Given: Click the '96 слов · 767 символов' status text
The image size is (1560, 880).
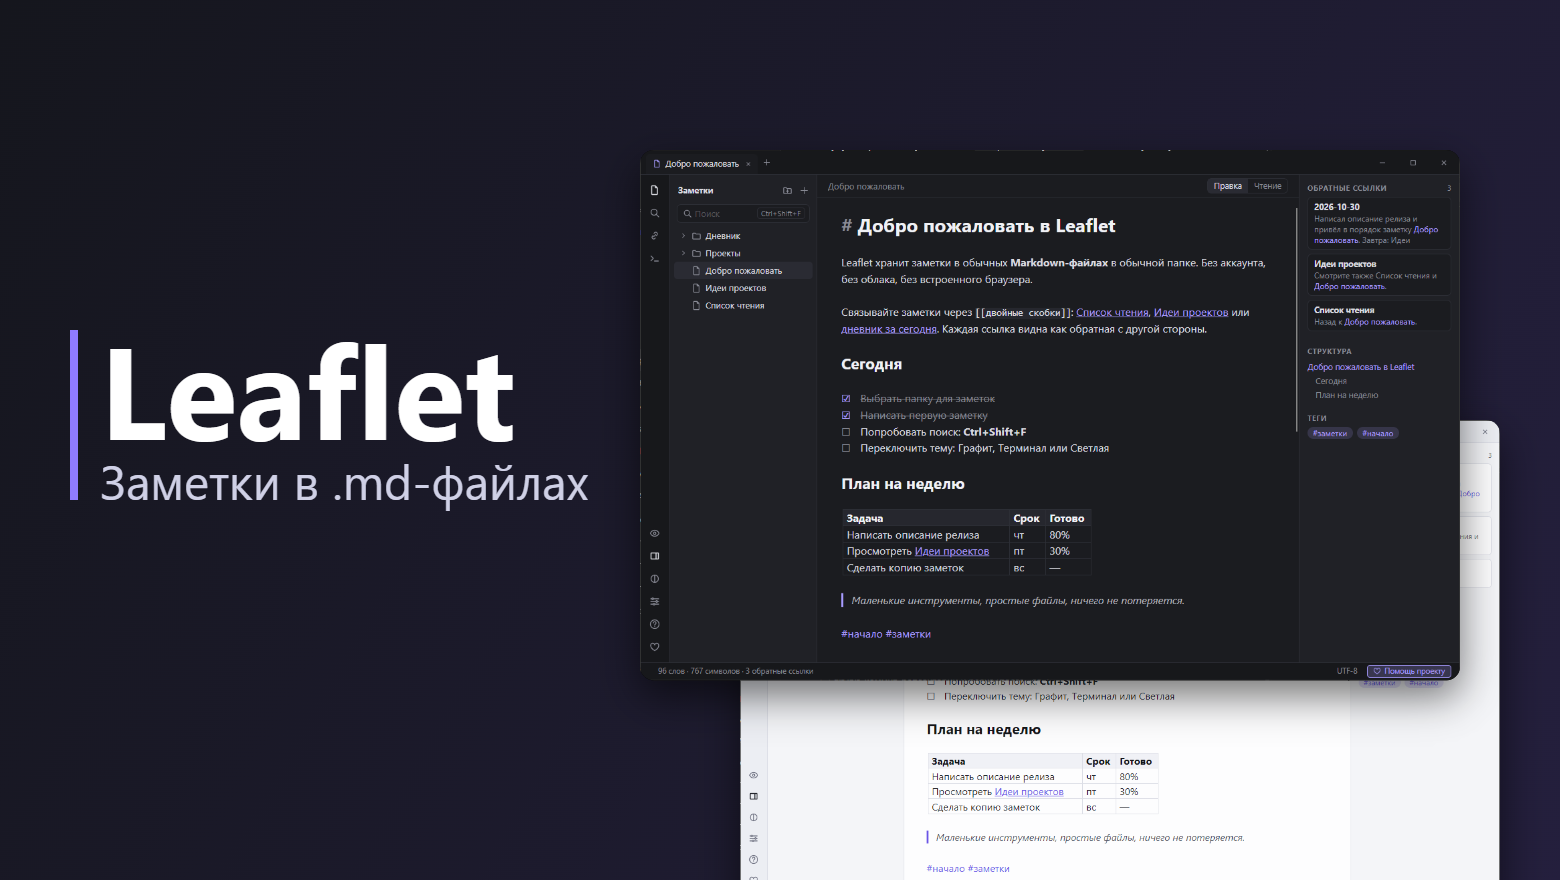Looking at the screenshot, I should tap(699, 671).
